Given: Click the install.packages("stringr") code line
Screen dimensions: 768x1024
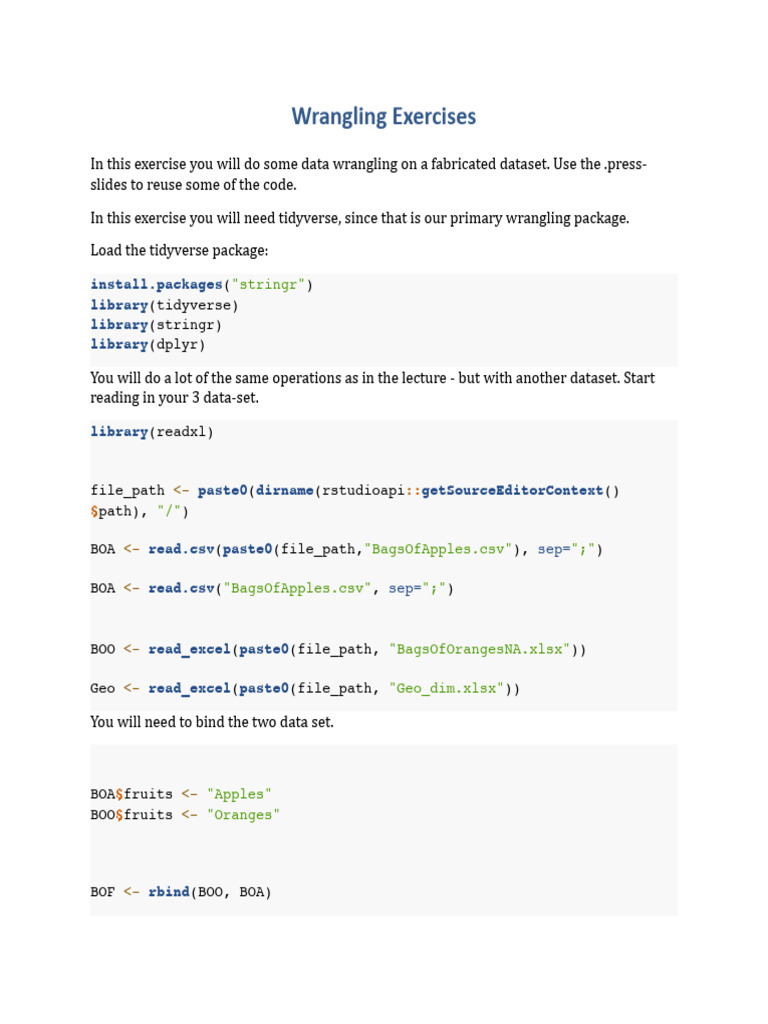Looking at the screenshot, I should coord(201,285).
